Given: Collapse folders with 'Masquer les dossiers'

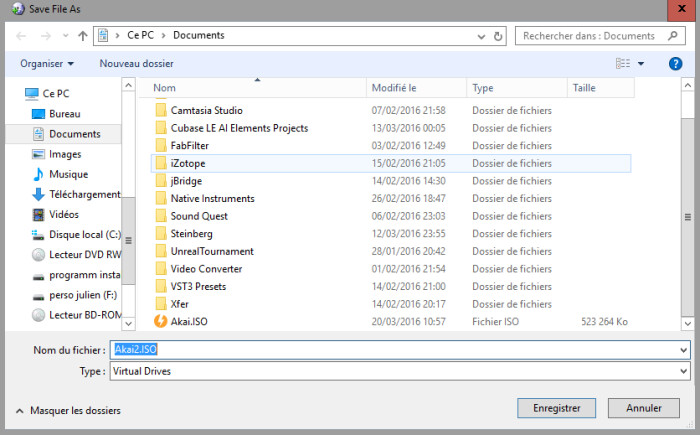Looking at the screenshot, I should (68, 411).
